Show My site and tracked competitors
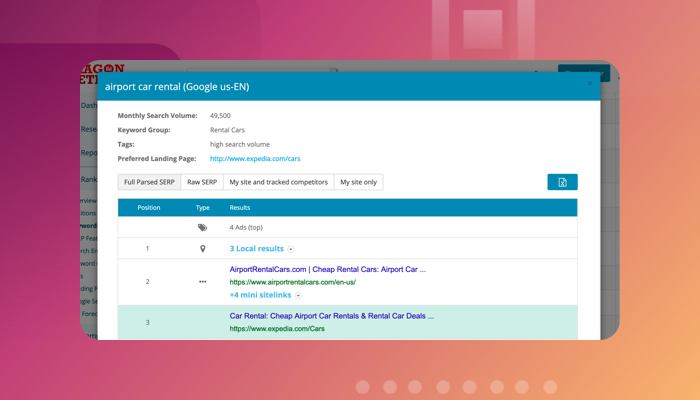Viewport: 700px width, 400px height. 278,182
